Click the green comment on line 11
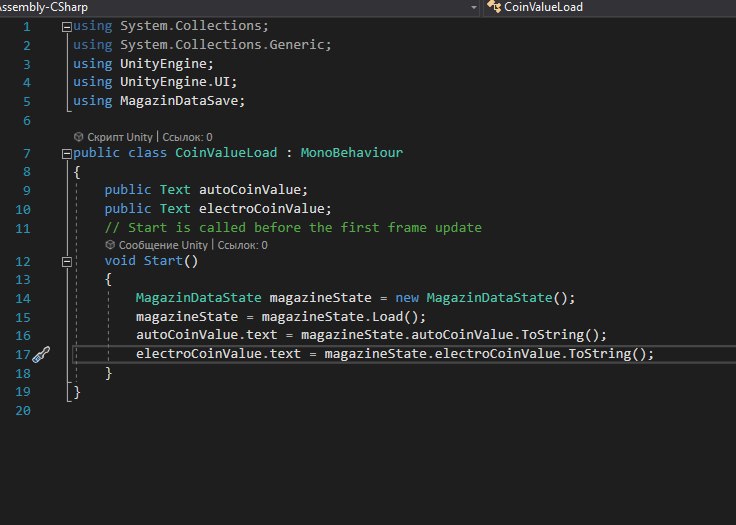Image resolution: width=736 pixels, height=525 pixels. 293,228
